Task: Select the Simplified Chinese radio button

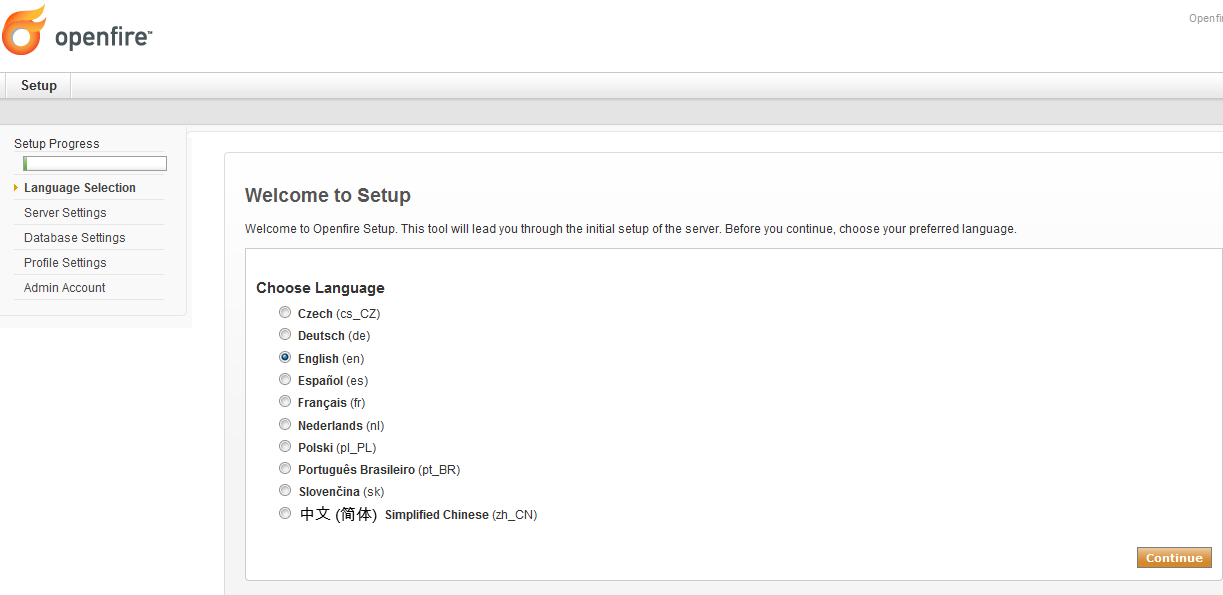Action: 285,514
